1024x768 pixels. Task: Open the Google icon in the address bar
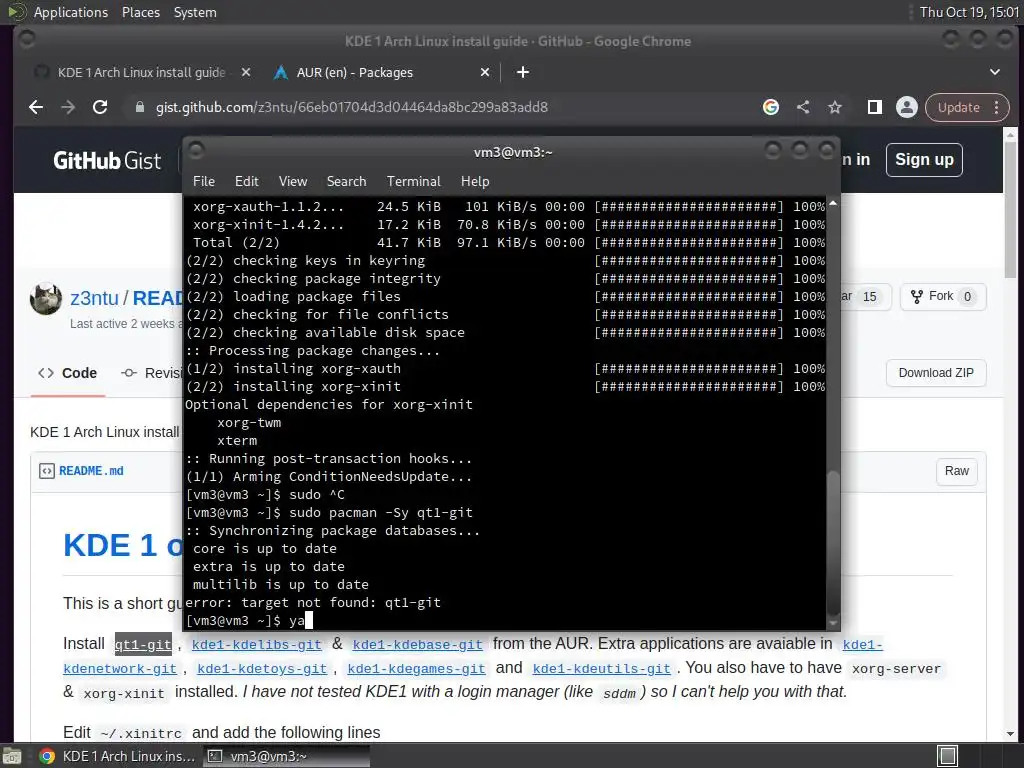tap(771, 107)
